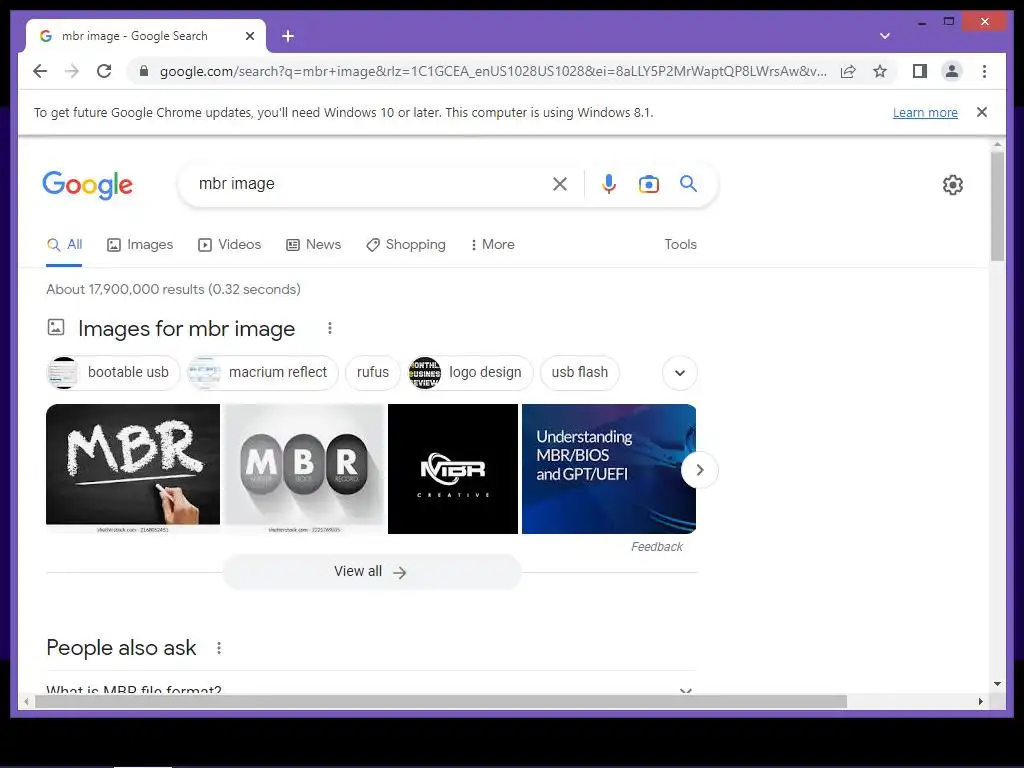The image size is (1024, 768).
Task: Expand the More search categories menu
Action: point(492,245)
